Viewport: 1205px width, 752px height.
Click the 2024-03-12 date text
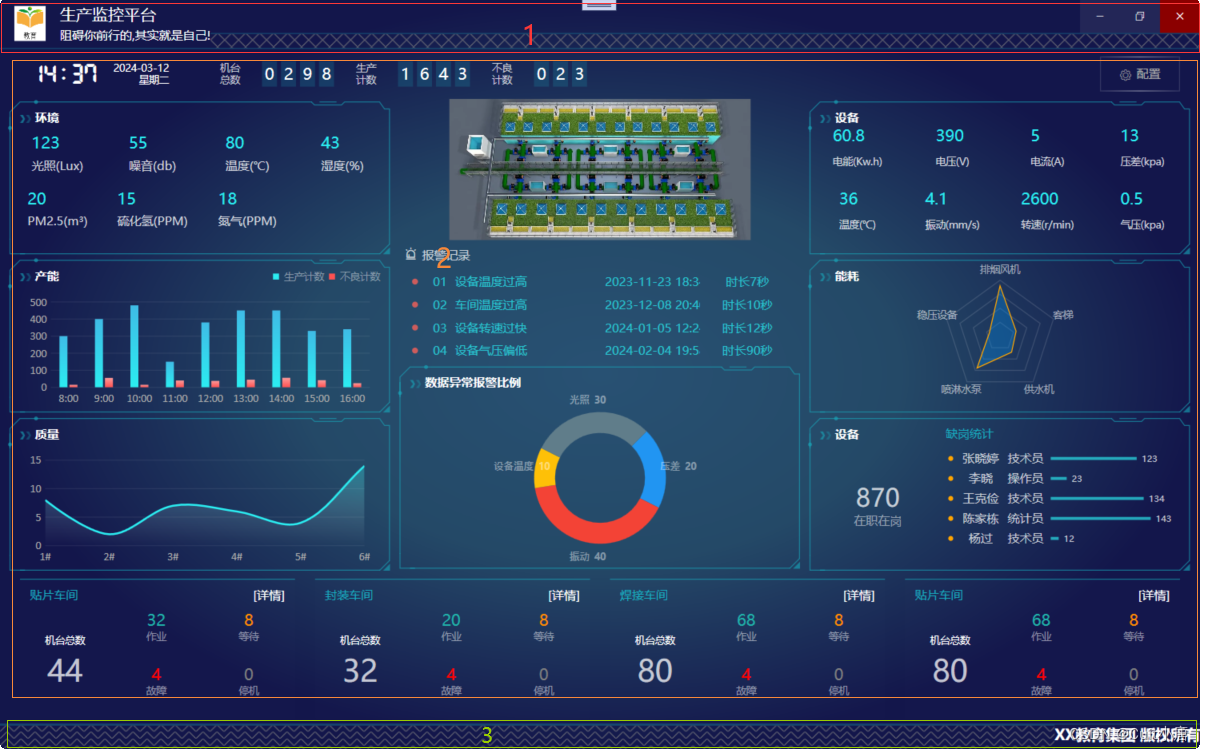pyautogui.click(x=141, y=68)
